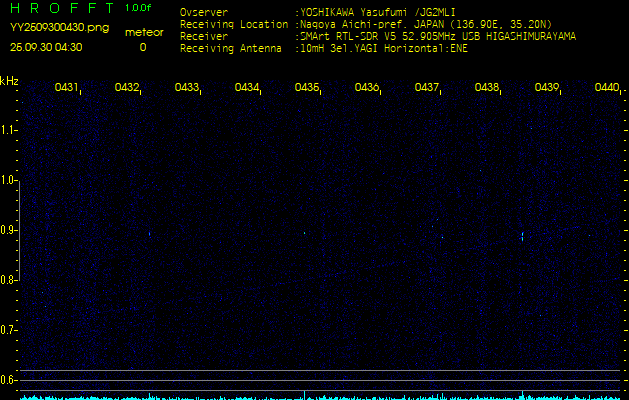Viewport: 629px width, 400px height.
Task: Select the YY2509300430.png filename text
Action: click(59, 28)
